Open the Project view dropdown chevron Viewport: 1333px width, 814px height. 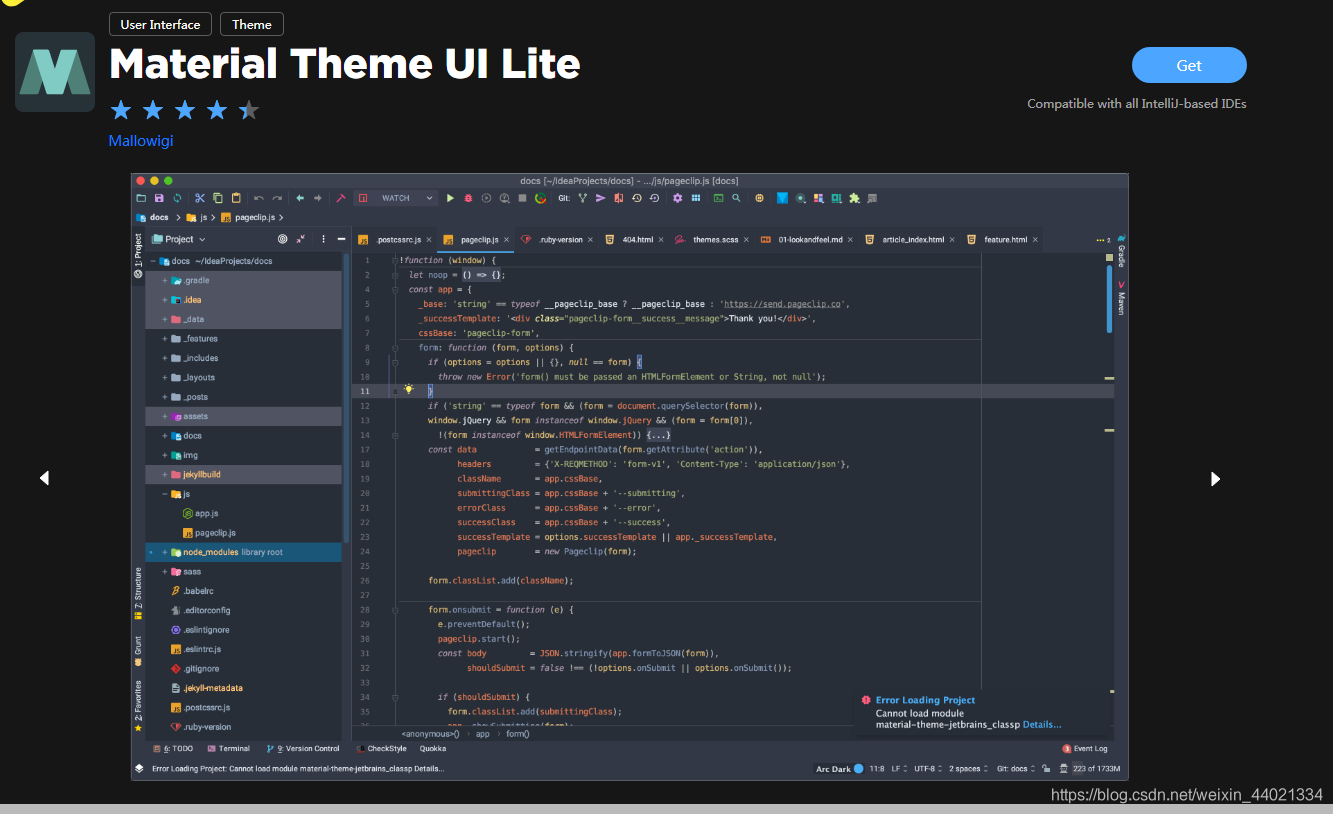coord(202,239)
